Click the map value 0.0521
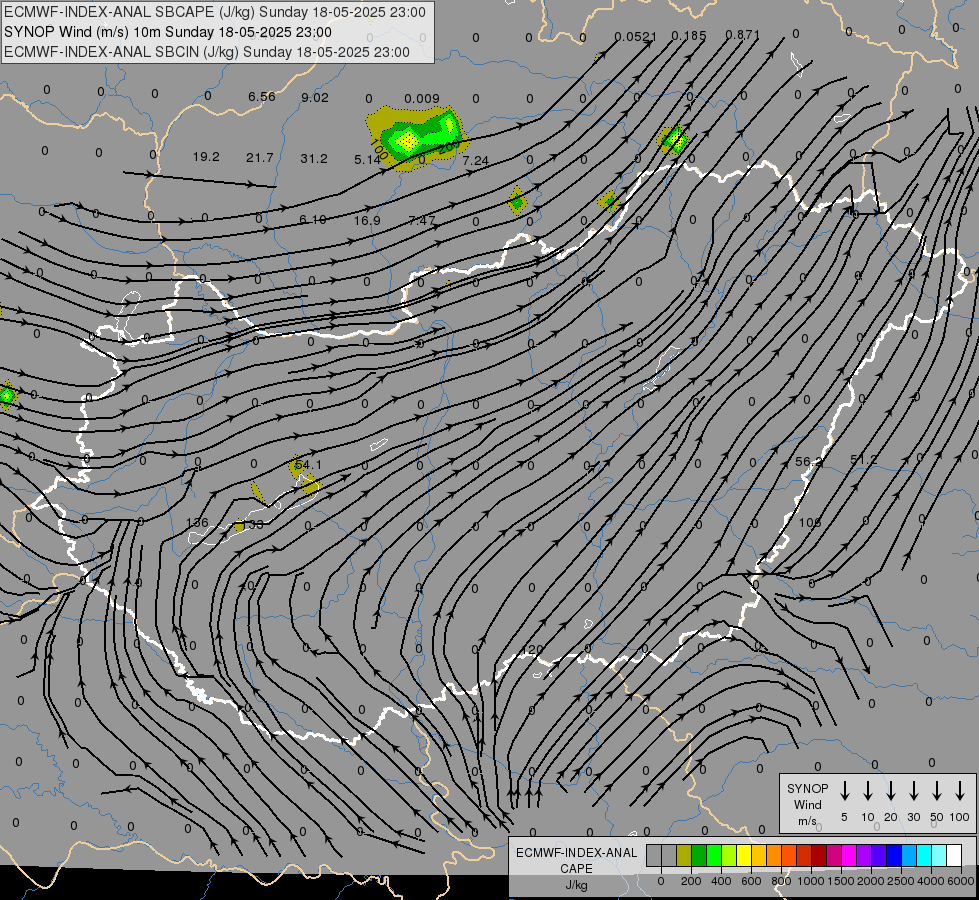 [x=636, y=36]
